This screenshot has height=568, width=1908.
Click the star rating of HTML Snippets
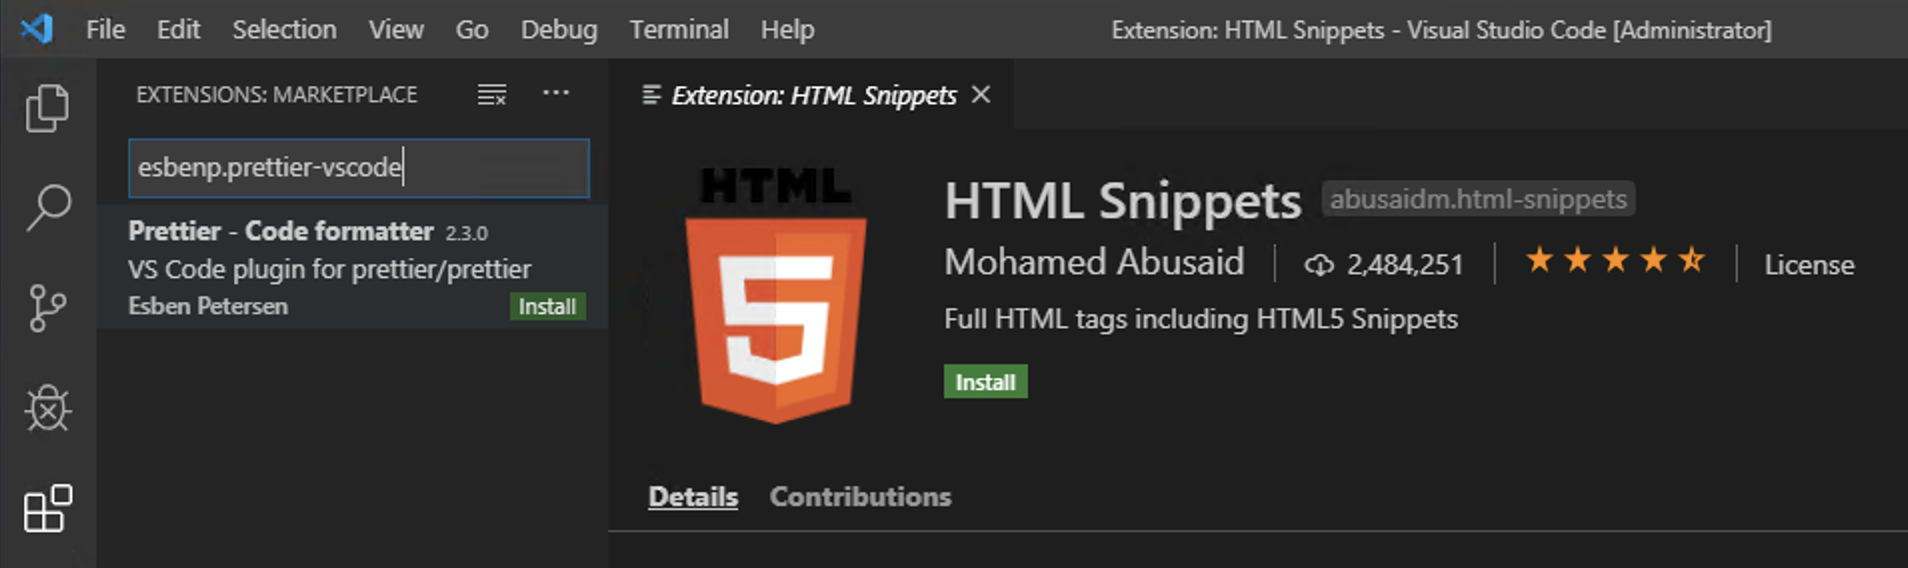point(1615,261)
